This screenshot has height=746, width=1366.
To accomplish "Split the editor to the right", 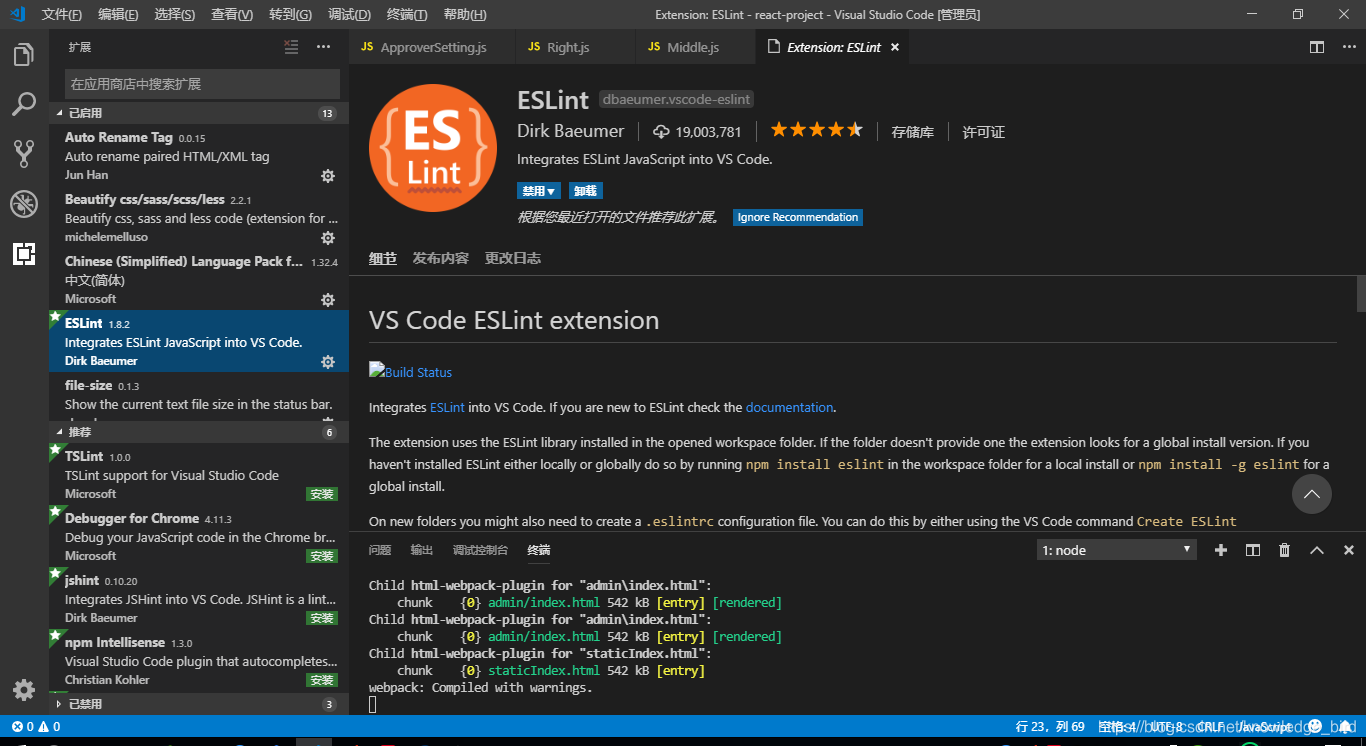I will pyautogui.click(x=1317, y=47).
